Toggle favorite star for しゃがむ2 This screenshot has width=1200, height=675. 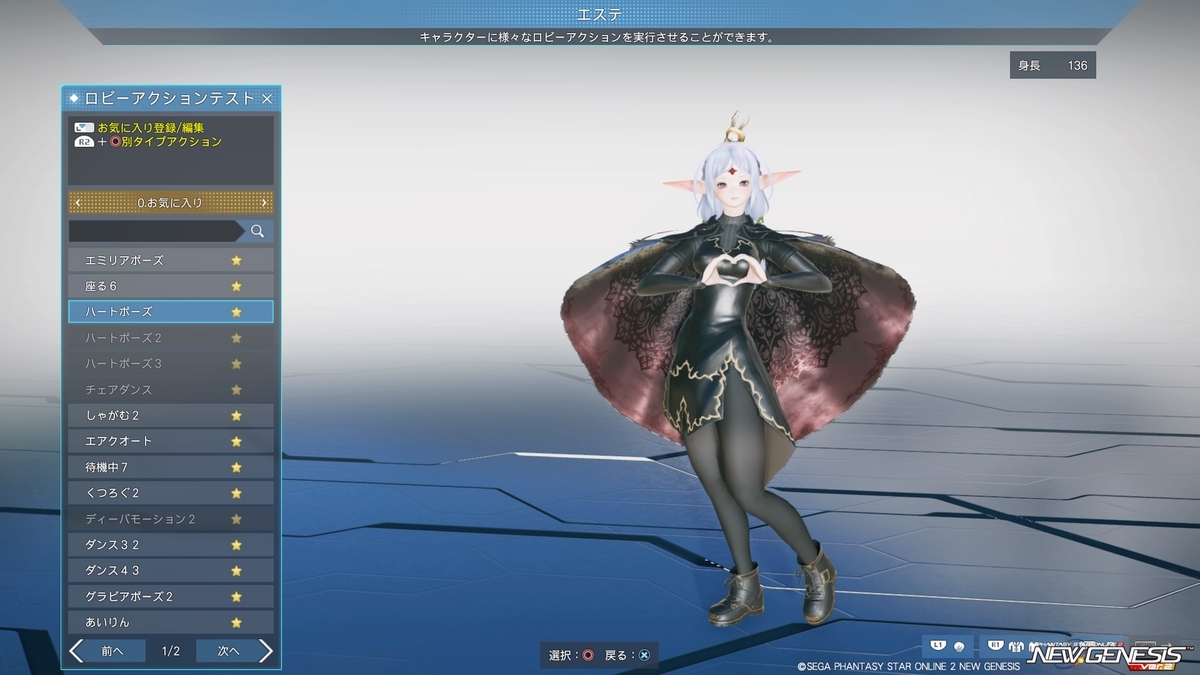click(237, 415)
